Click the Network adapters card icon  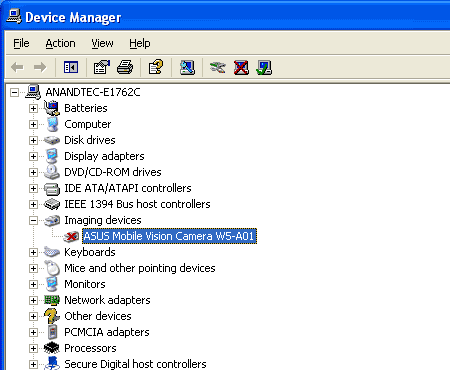[52, 300]
